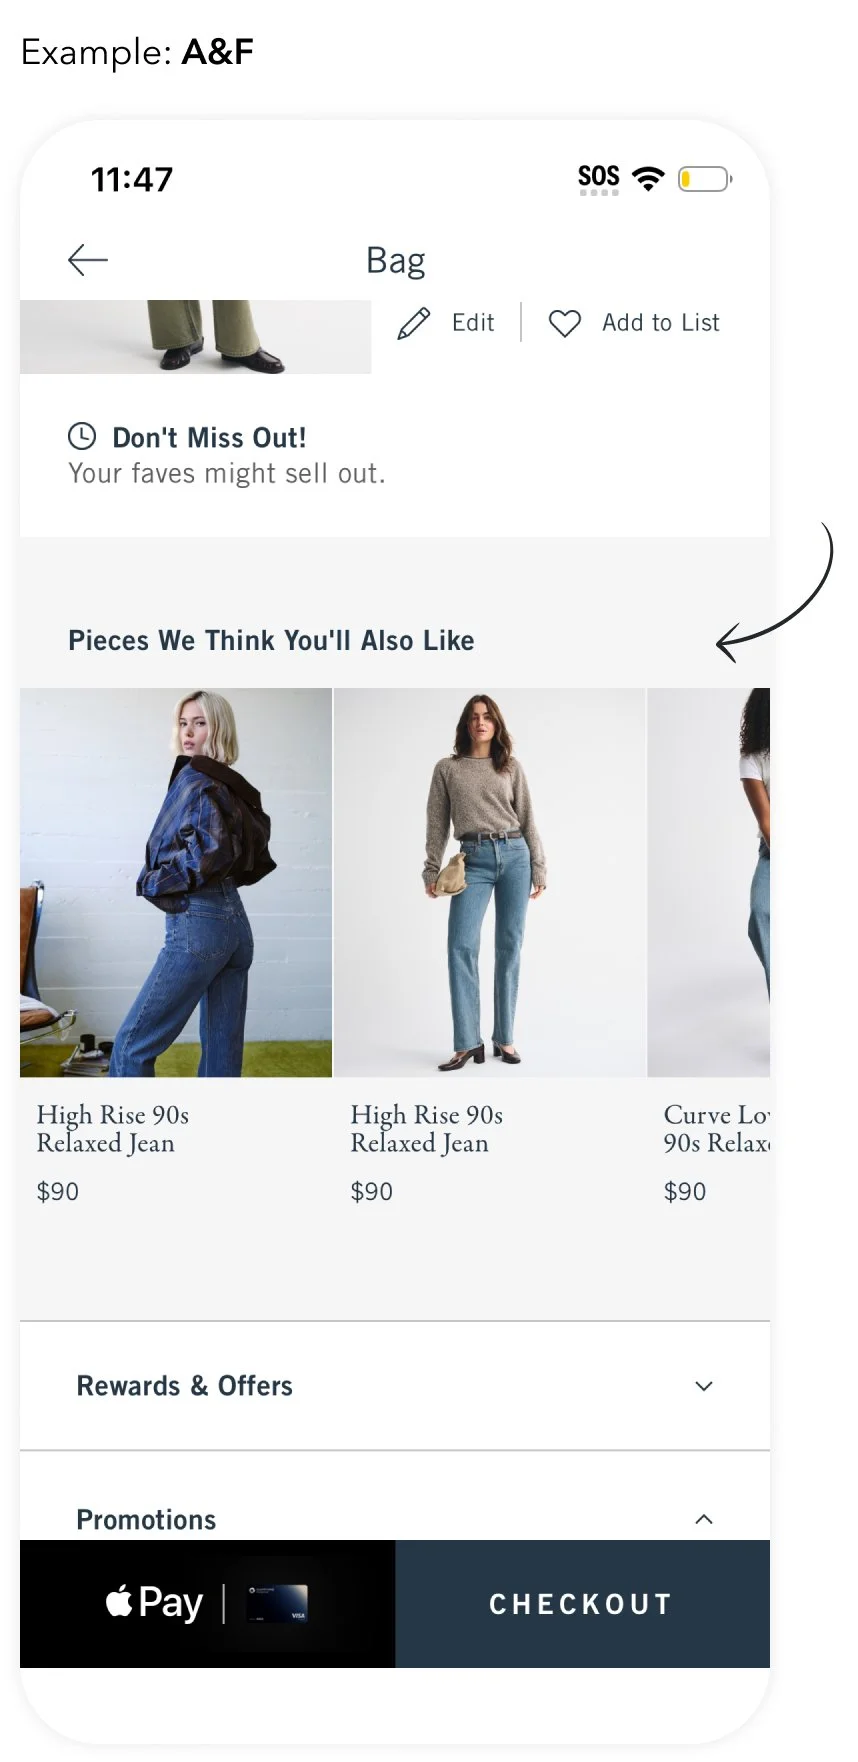Open the Curve Love 90s Relaxed product

(x=709, y=882)
